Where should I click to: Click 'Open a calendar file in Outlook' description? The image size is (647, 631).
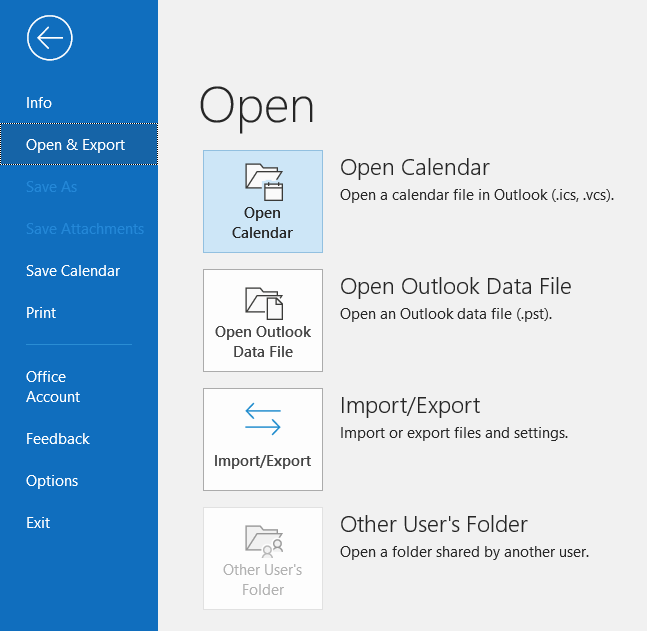click(477, 195)
